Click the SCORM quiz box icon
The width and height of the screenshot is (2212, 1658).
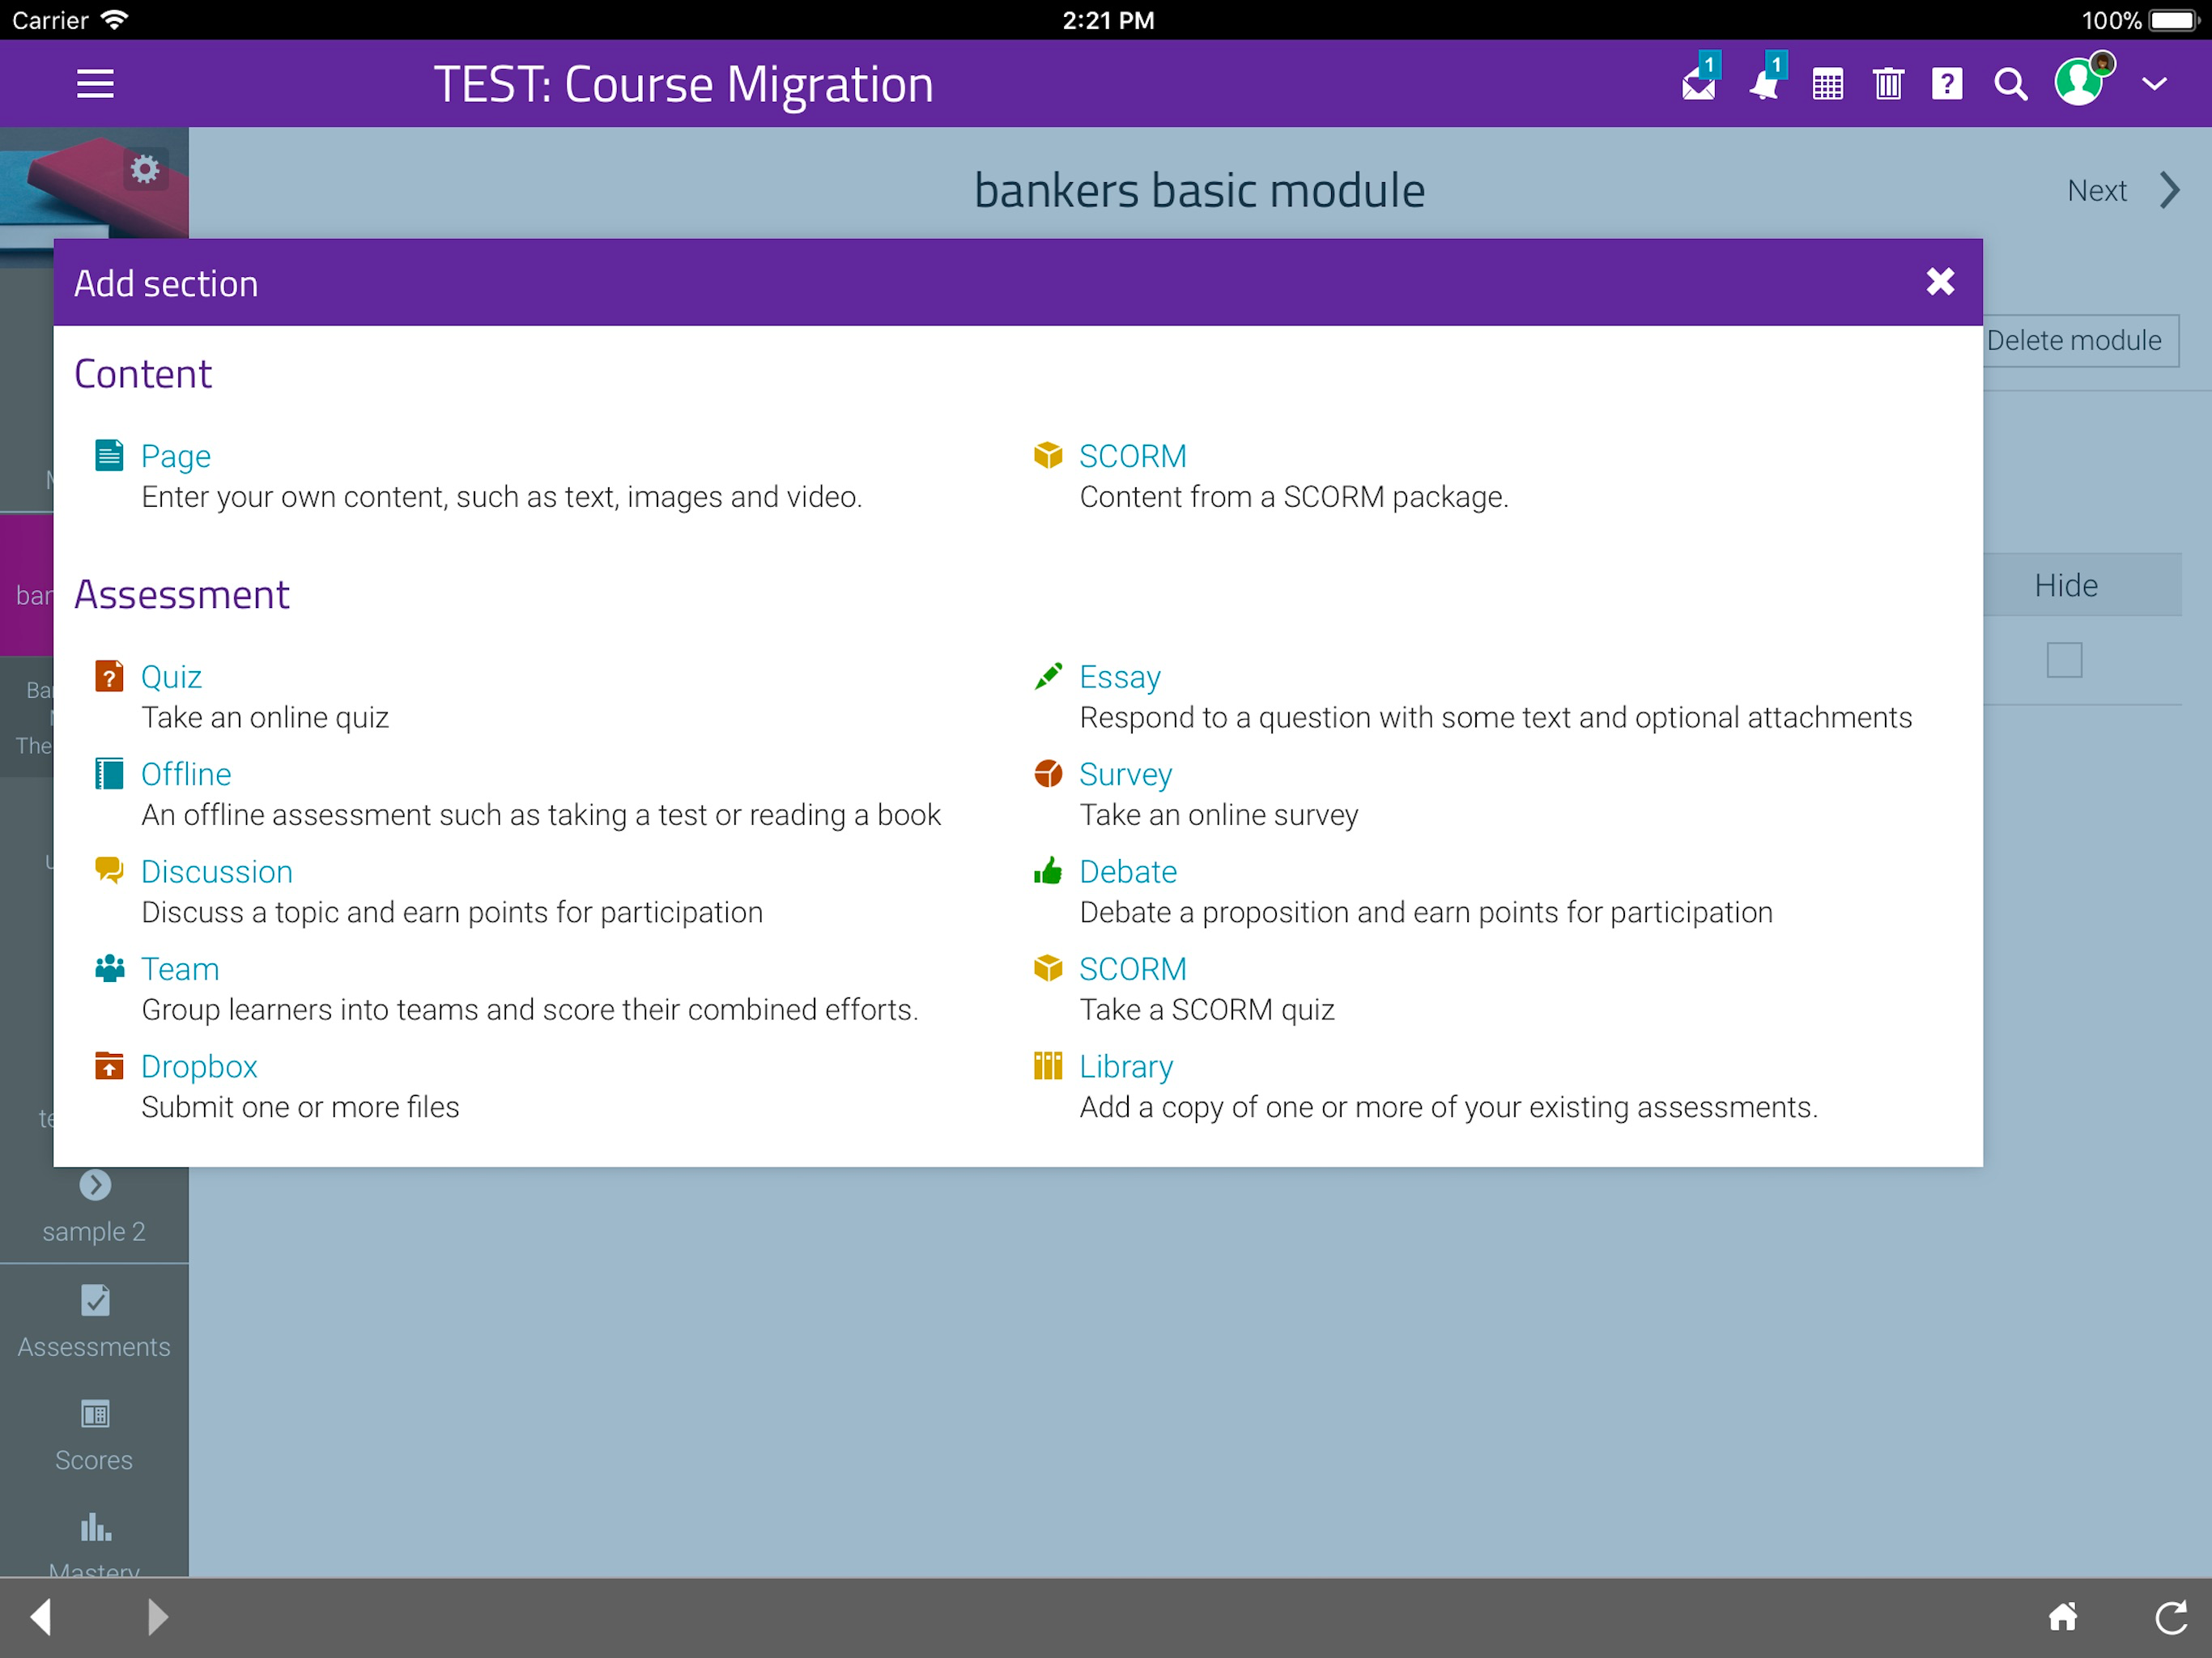click(1047, 968)
